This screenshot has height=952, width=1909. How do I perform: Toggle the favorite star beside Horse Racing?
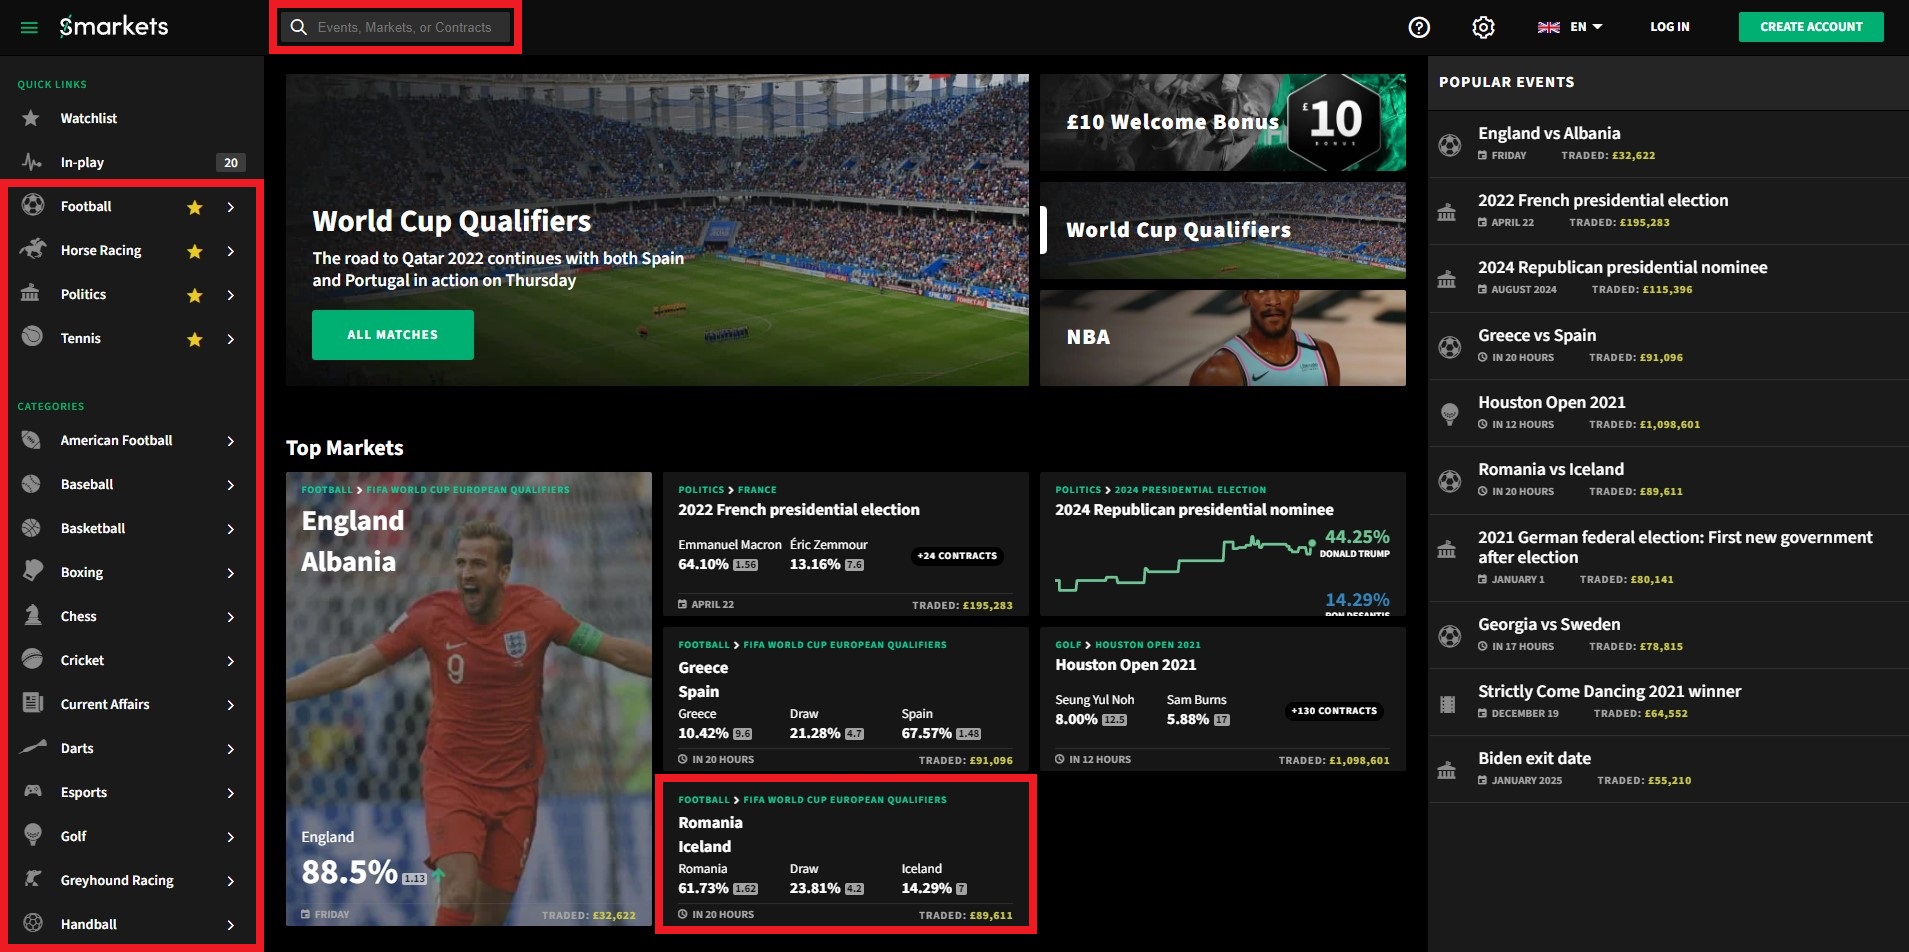tap(195, 251)
